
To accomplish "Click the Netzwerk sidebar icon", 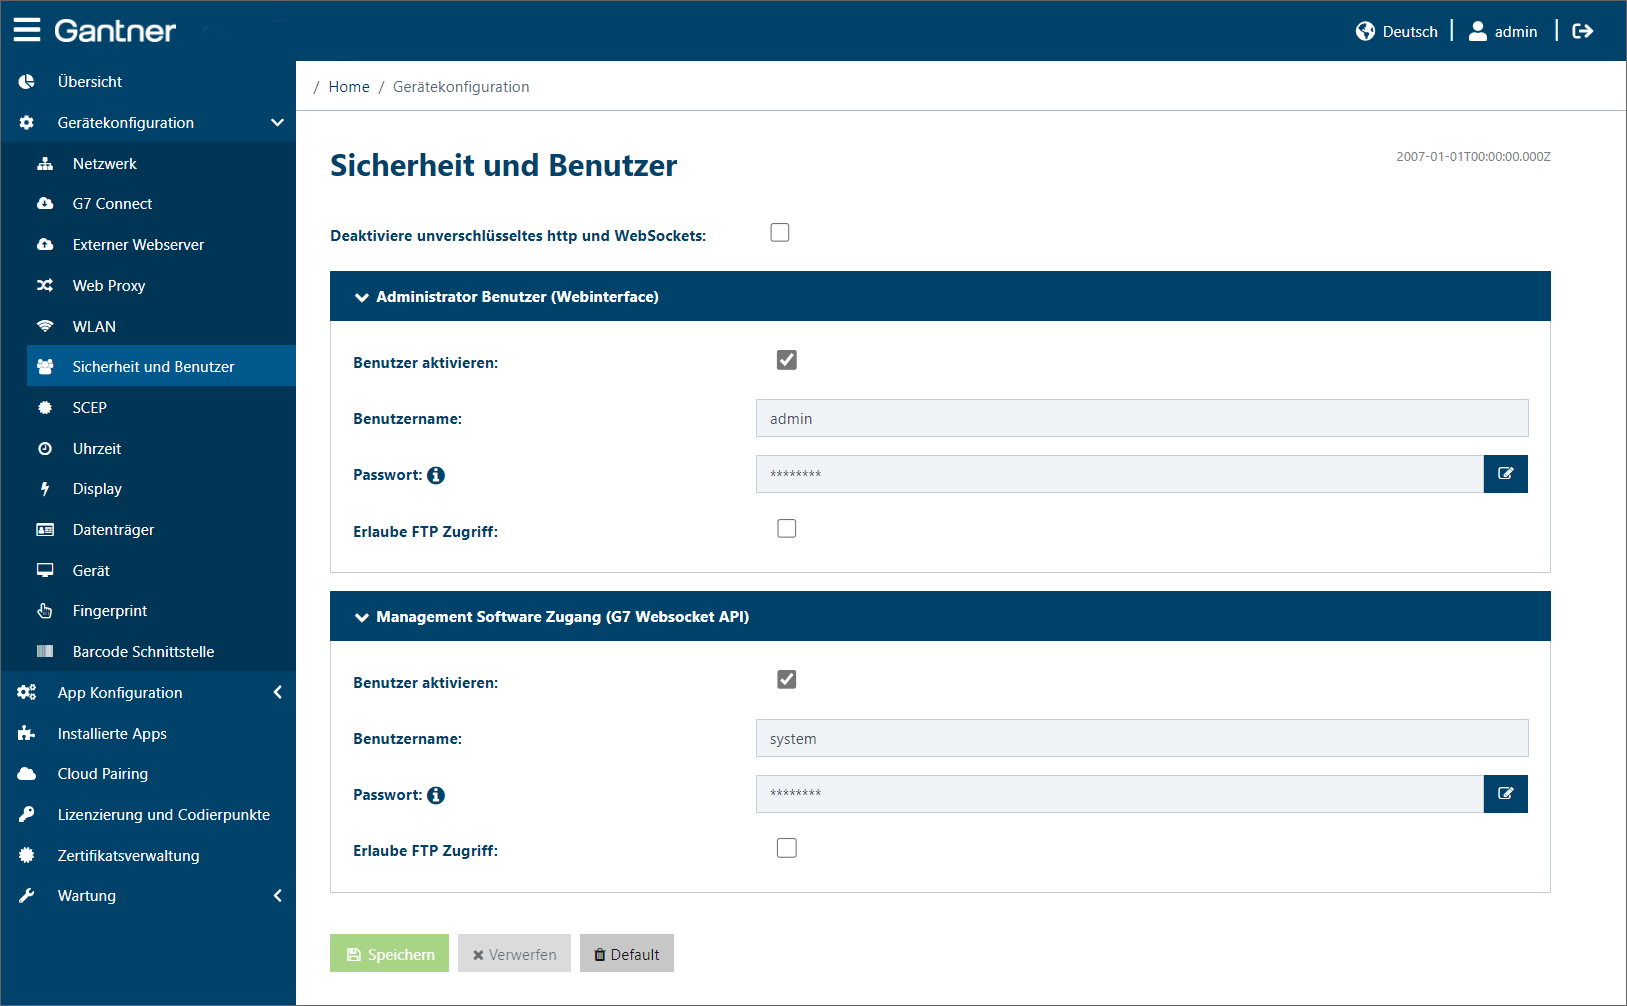I will (x=45, y=164).
